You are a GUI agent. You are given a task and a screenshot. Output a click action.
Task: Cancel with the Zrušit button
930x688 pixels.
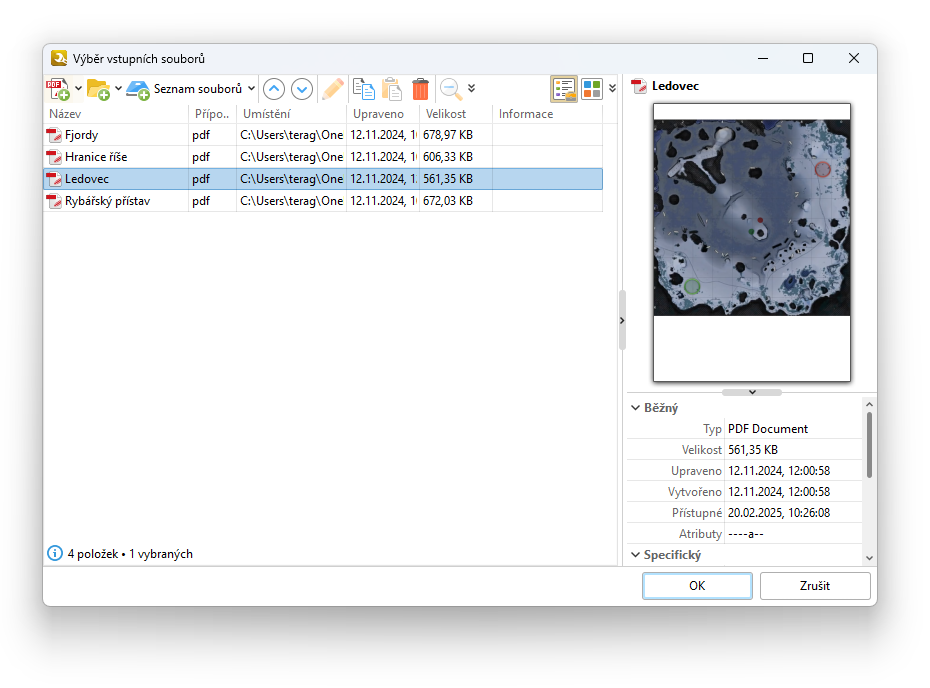click(x=815, y=586)
